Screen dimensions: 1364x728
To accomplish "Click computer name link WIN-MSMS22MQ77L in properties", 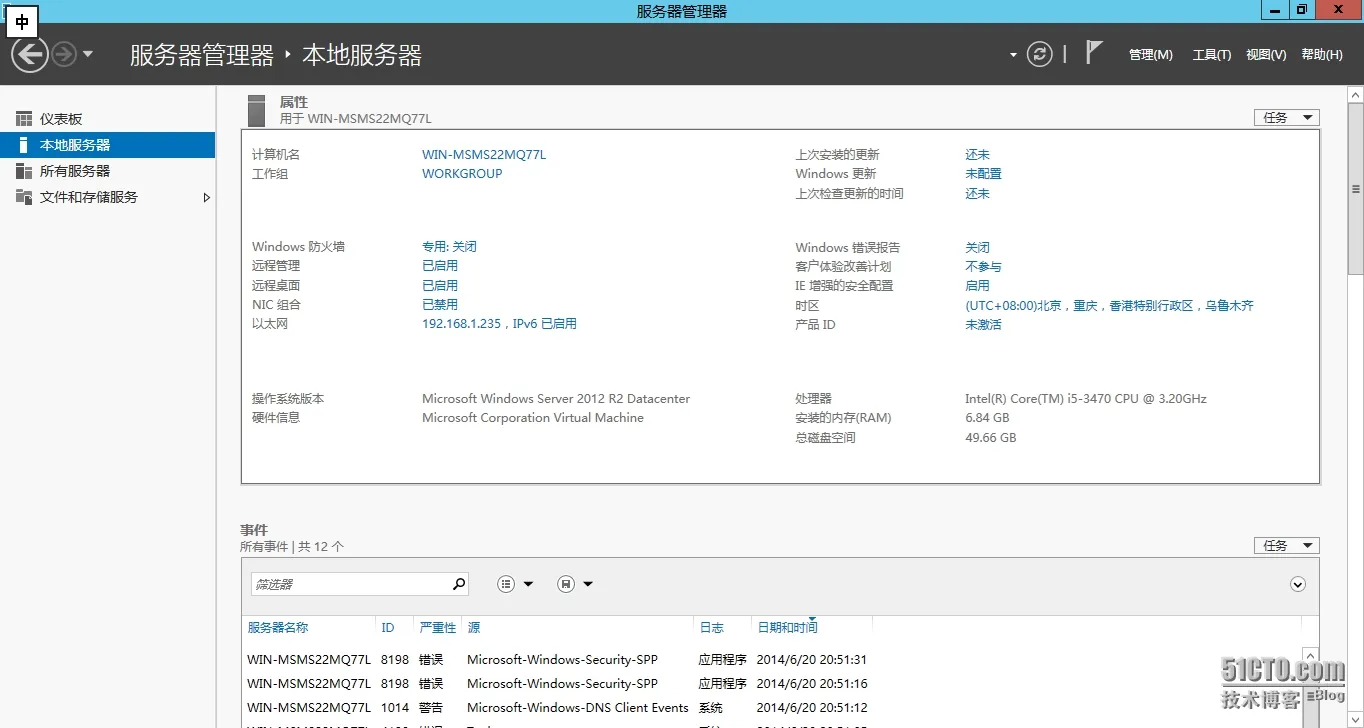I will [484, 155].
